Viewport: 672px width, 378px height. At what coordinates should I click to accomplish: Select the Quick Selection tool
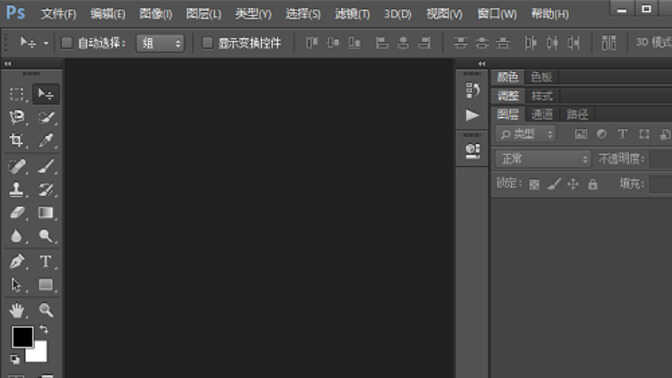point(45,117)
